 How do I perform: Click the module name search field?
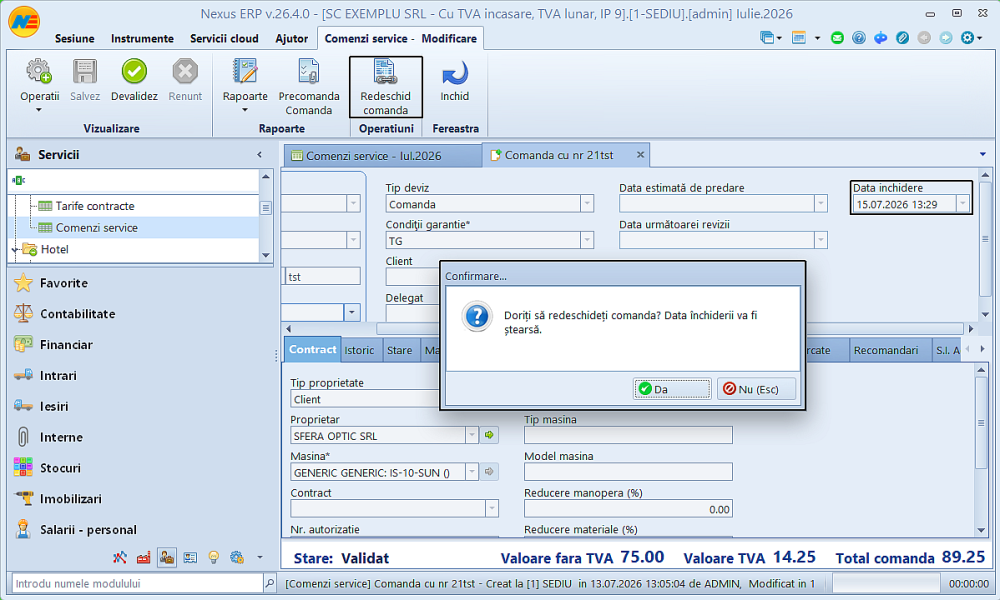click(x=137, y=583)
